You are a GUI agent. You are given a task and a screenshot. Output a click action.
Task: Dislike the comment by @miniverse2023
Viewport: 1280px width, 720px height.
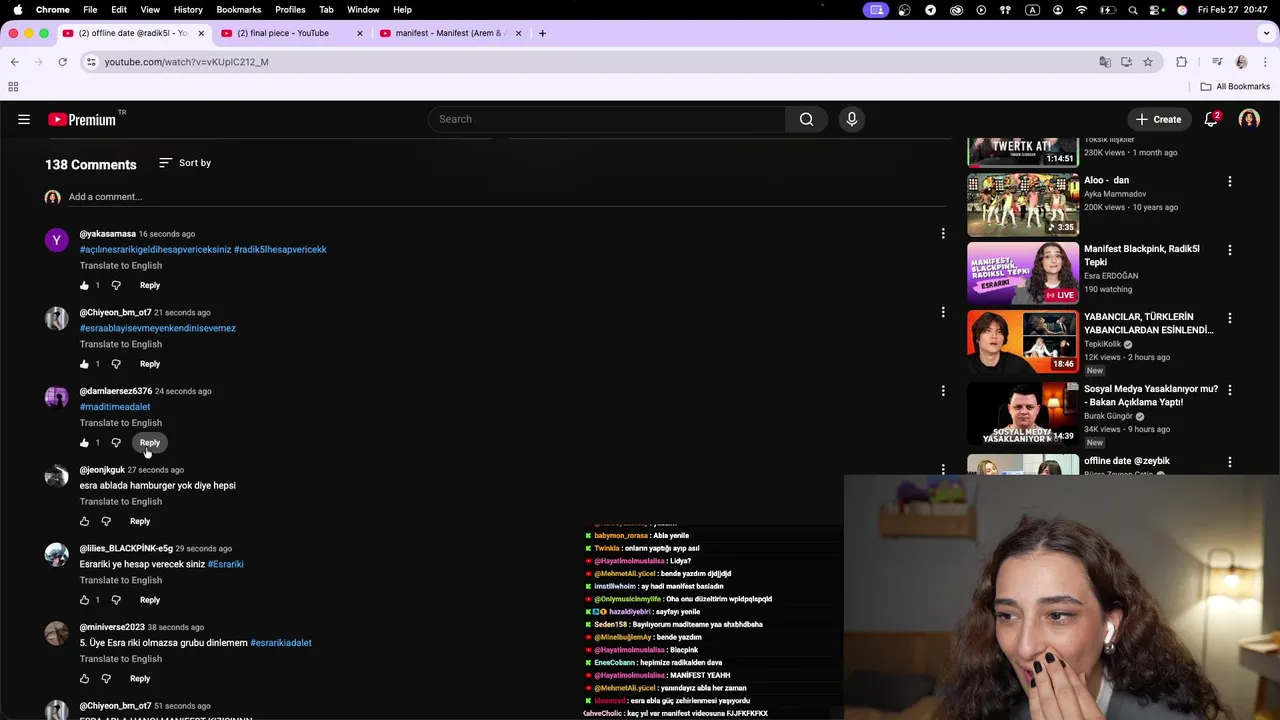[x=106, y=679]
